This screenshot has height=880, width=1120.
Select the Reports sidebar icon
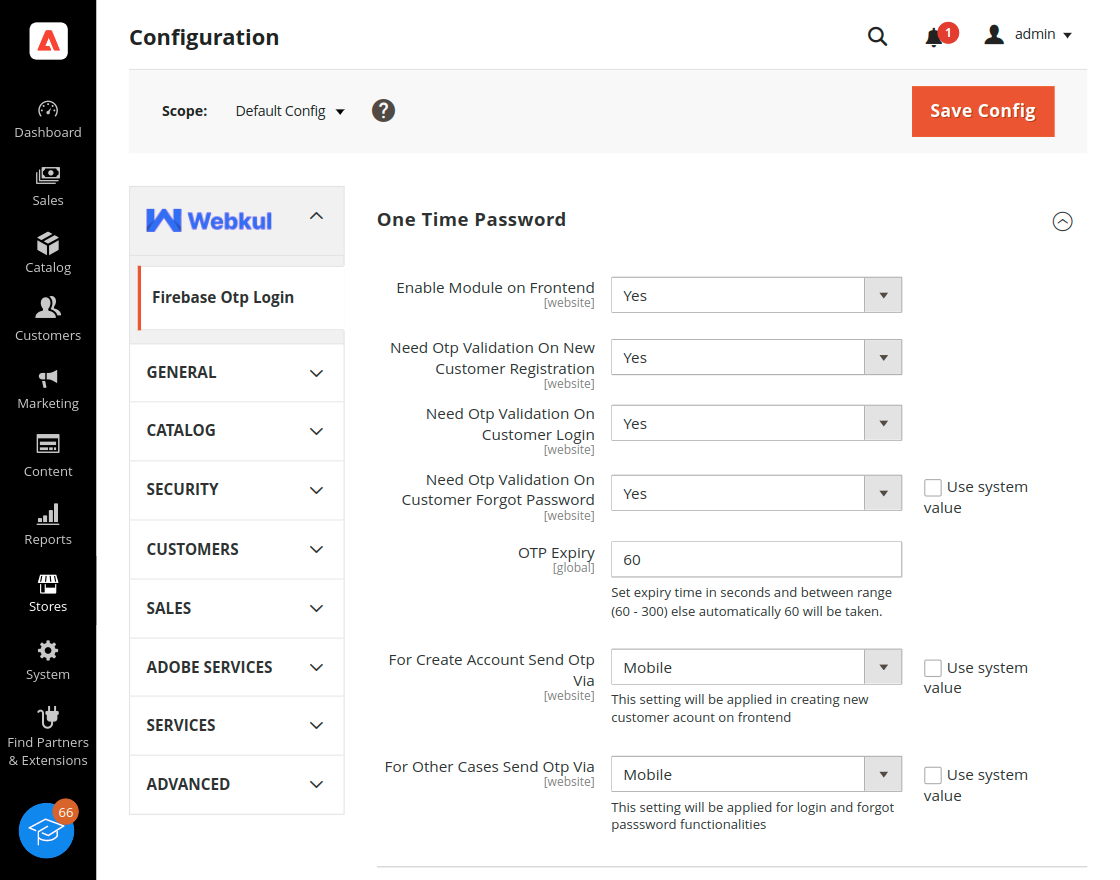click(x=47, y=522)
